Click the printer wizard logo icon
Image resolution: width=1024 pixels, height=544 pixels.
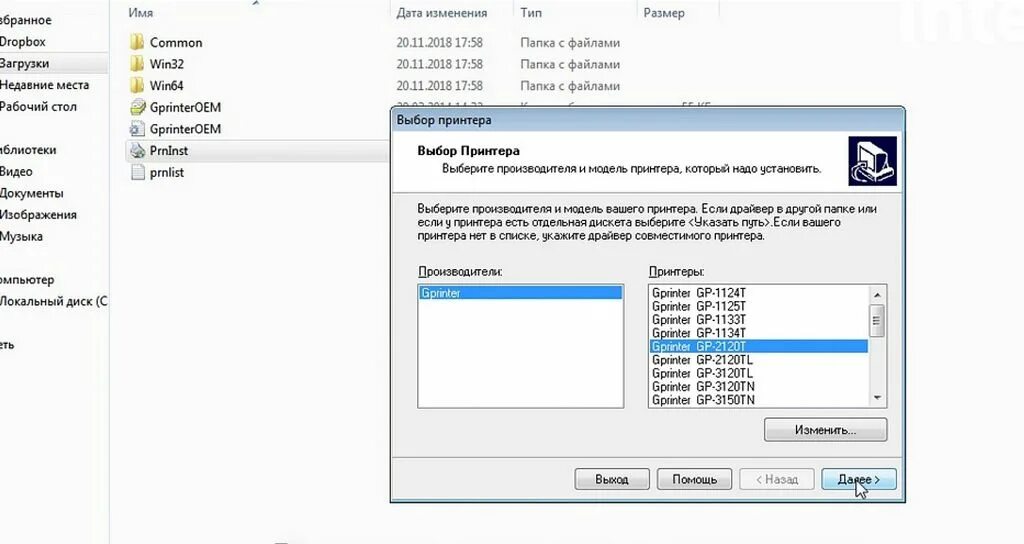pos(872,161)
